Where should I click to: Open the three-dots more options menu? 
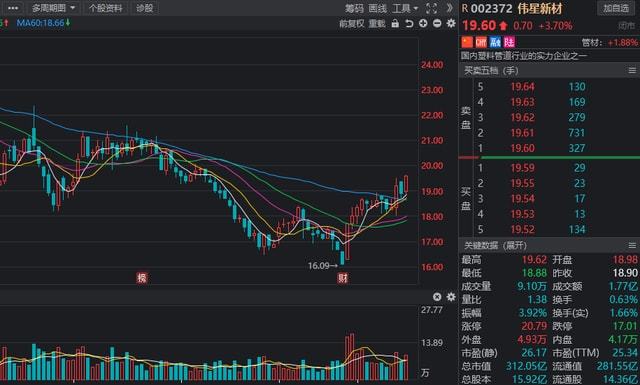click(13, 8)
